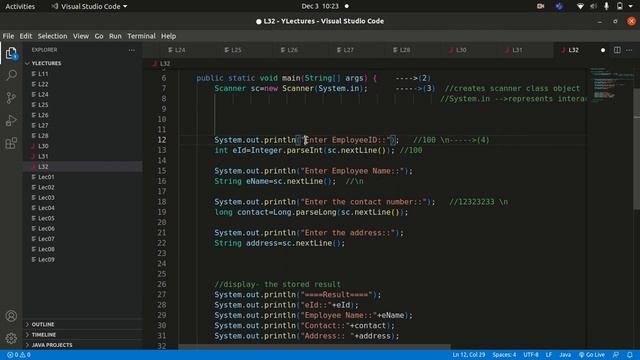Click the Activities button in top bar
This screenshot has height=360, width=640.
[20, 6]
